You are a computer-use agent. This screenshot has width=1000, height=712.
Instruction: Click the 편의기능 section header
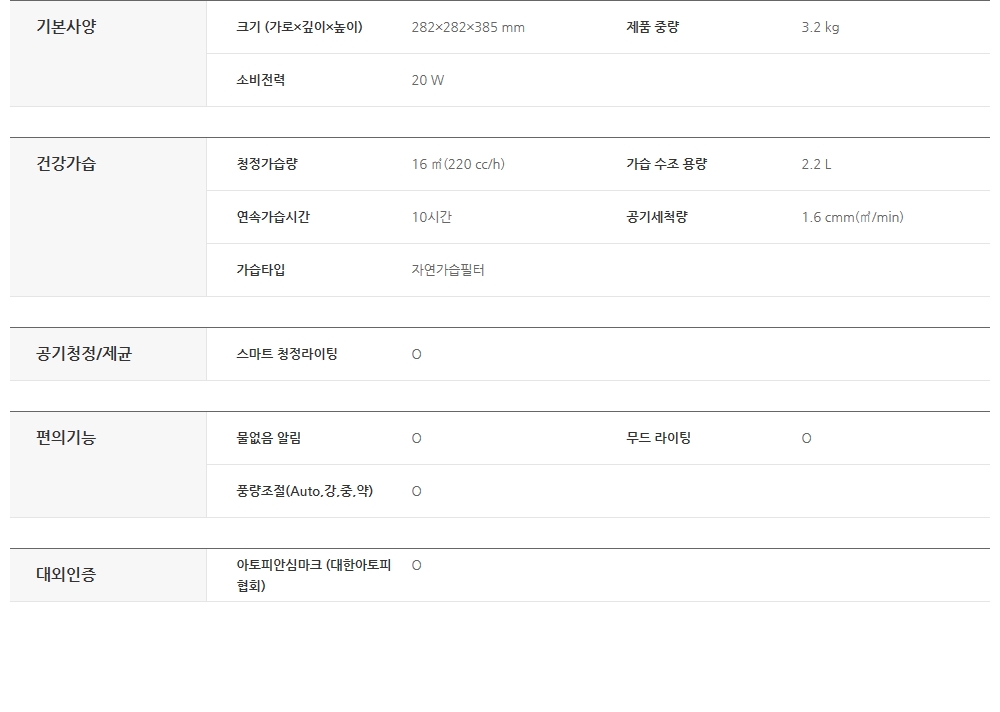tap(66, 438)
